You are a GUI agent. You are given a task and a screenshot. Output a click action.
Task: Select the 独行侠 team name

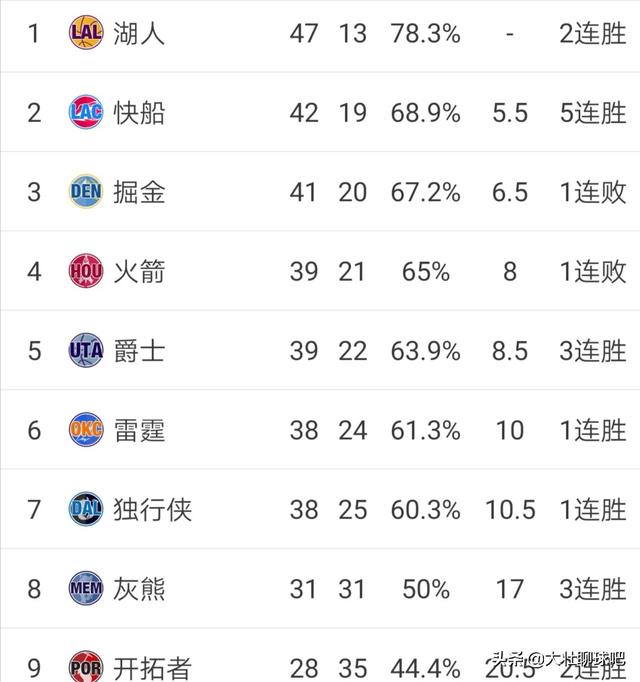(x=153, y=510)
